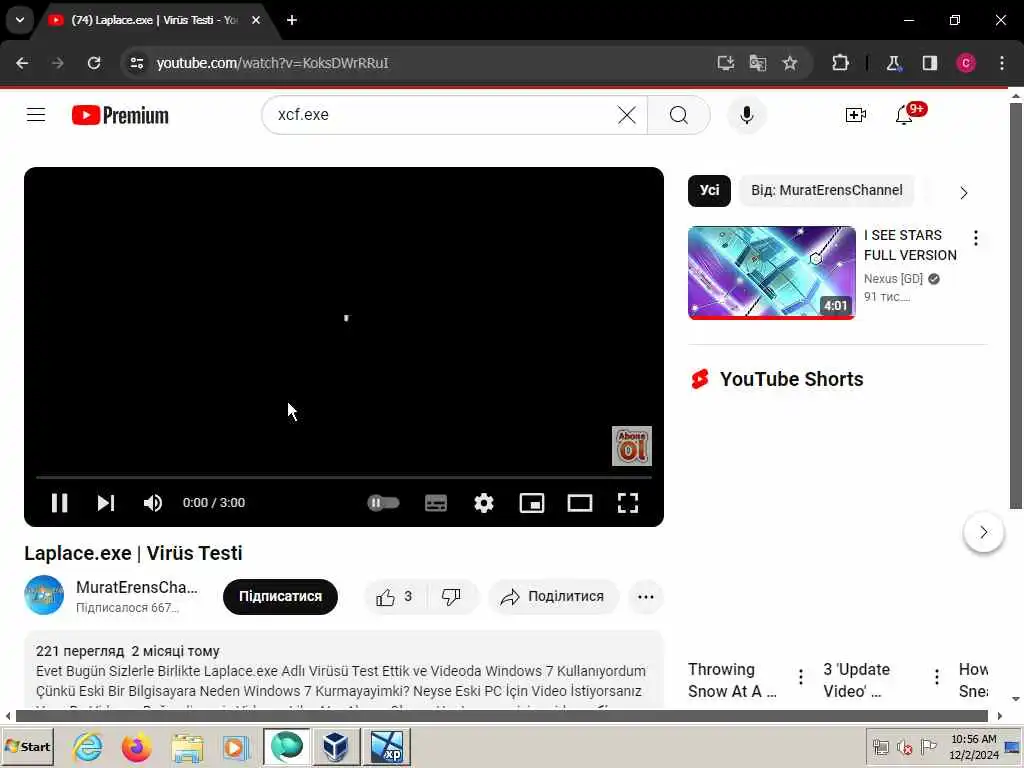Screen dimensions: 1024x768
Task: Click the horizontal page scrollbar
Action: pos(502,716)
